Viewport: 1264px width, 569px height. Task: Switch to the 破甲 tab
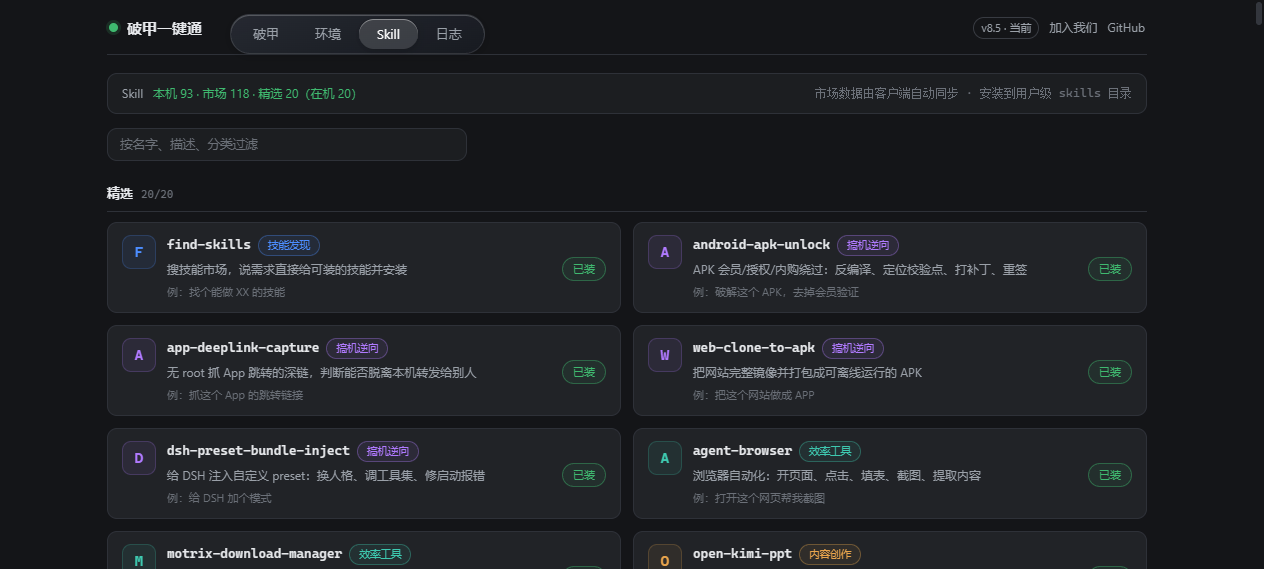click(266, 34)
